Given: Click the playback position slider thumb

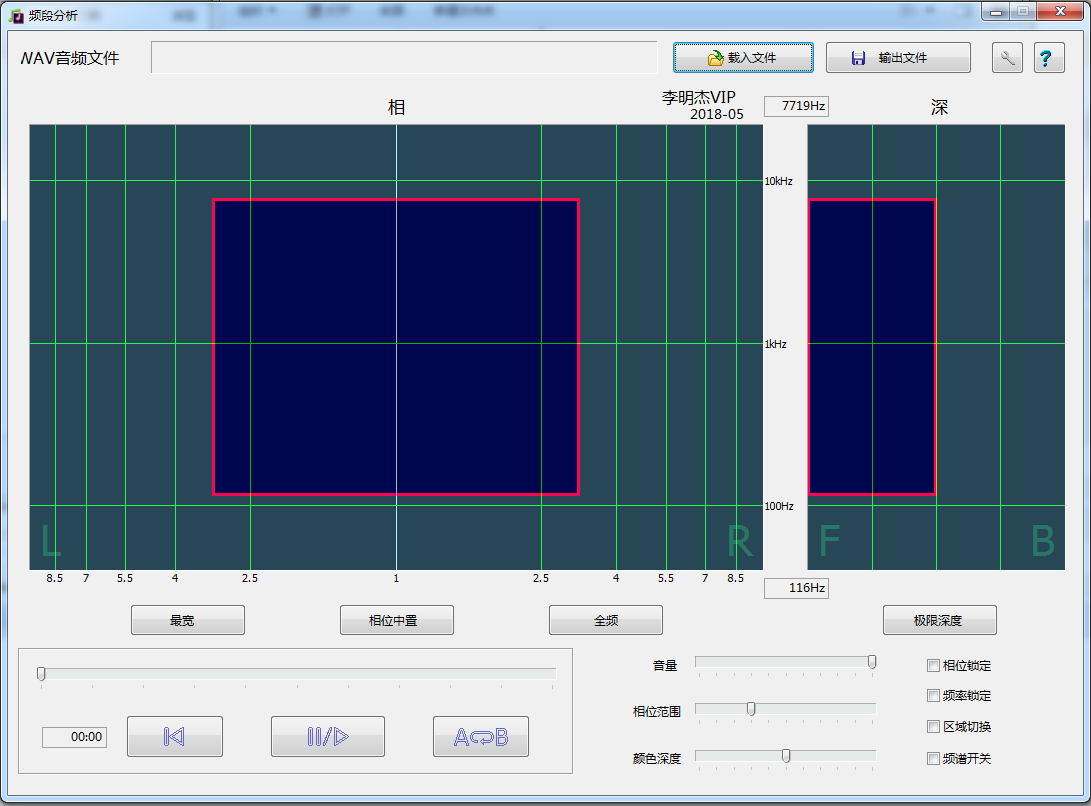Looking at the screenshot, I should point(41,674).
